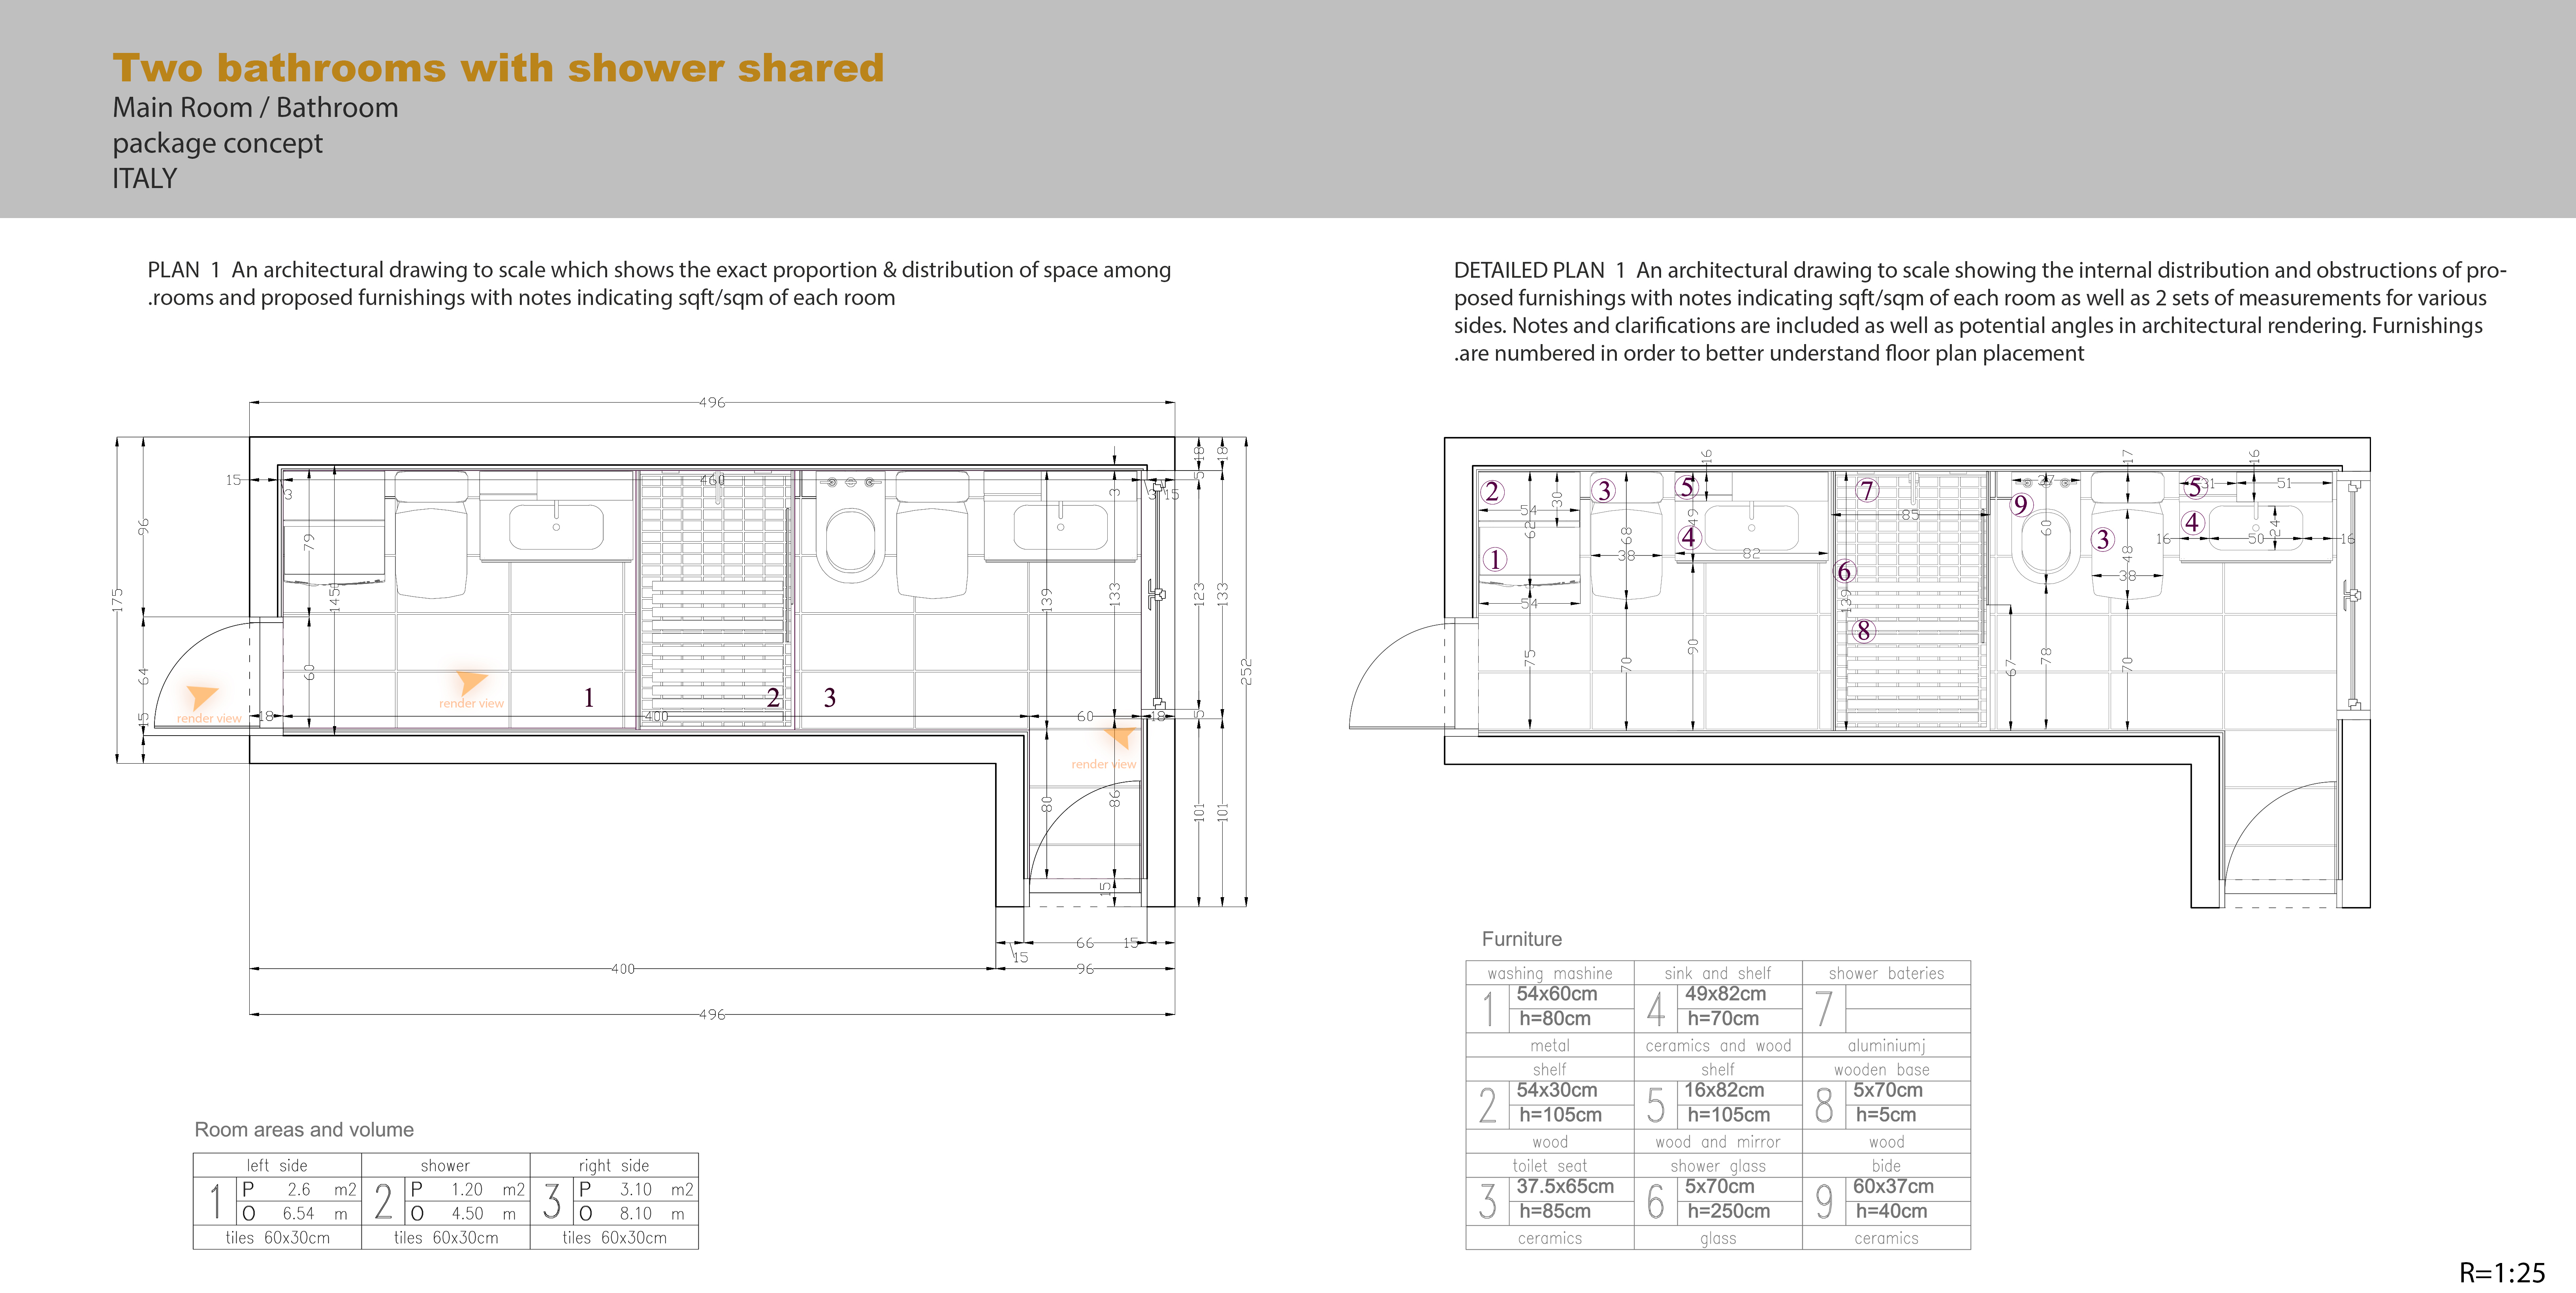
Task: Select circled number 9 bidet marker
Action: coord(2021,505)
